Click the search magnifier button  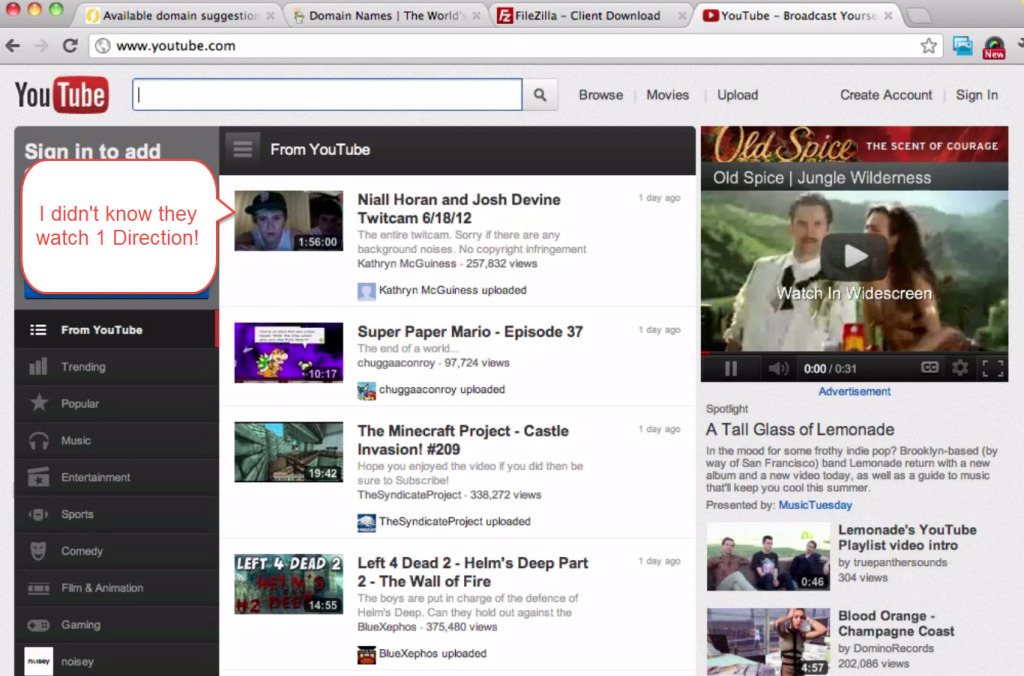[540, 95]
